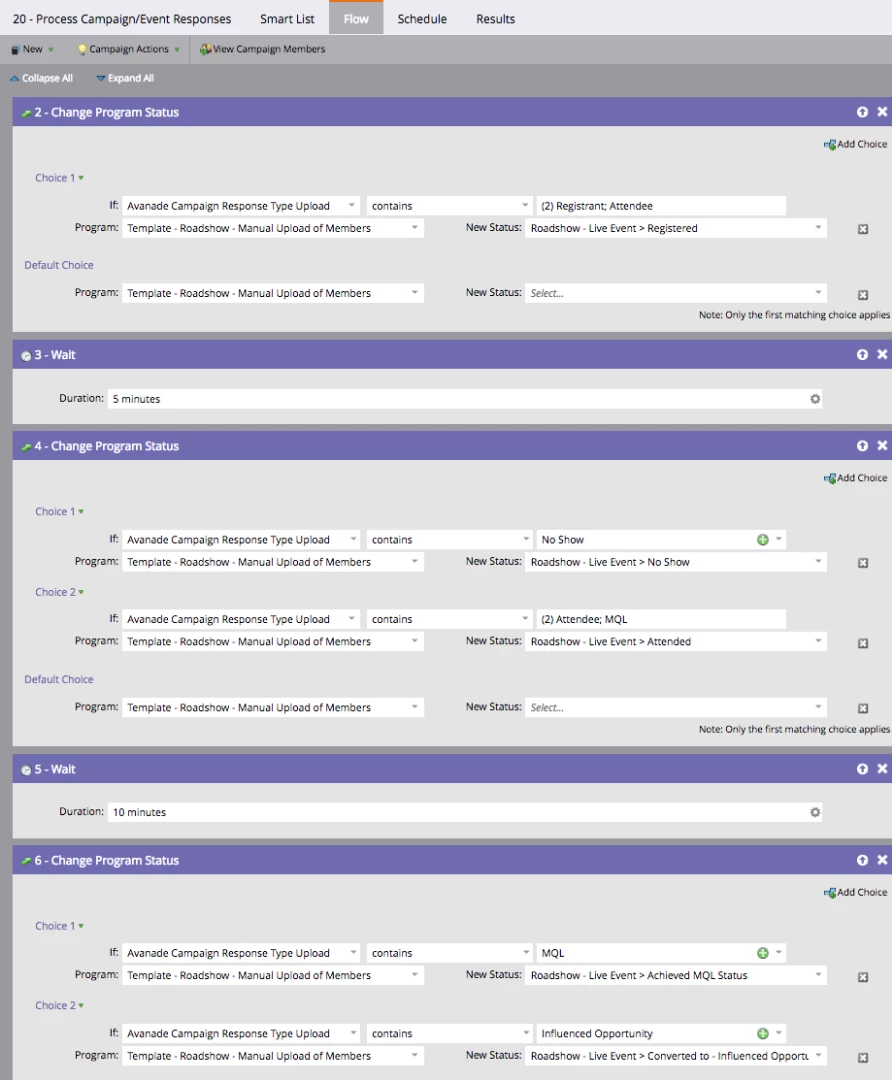Remove step 4 Default Choice row
Viewport: 892px width, 1080px height.
862,708
